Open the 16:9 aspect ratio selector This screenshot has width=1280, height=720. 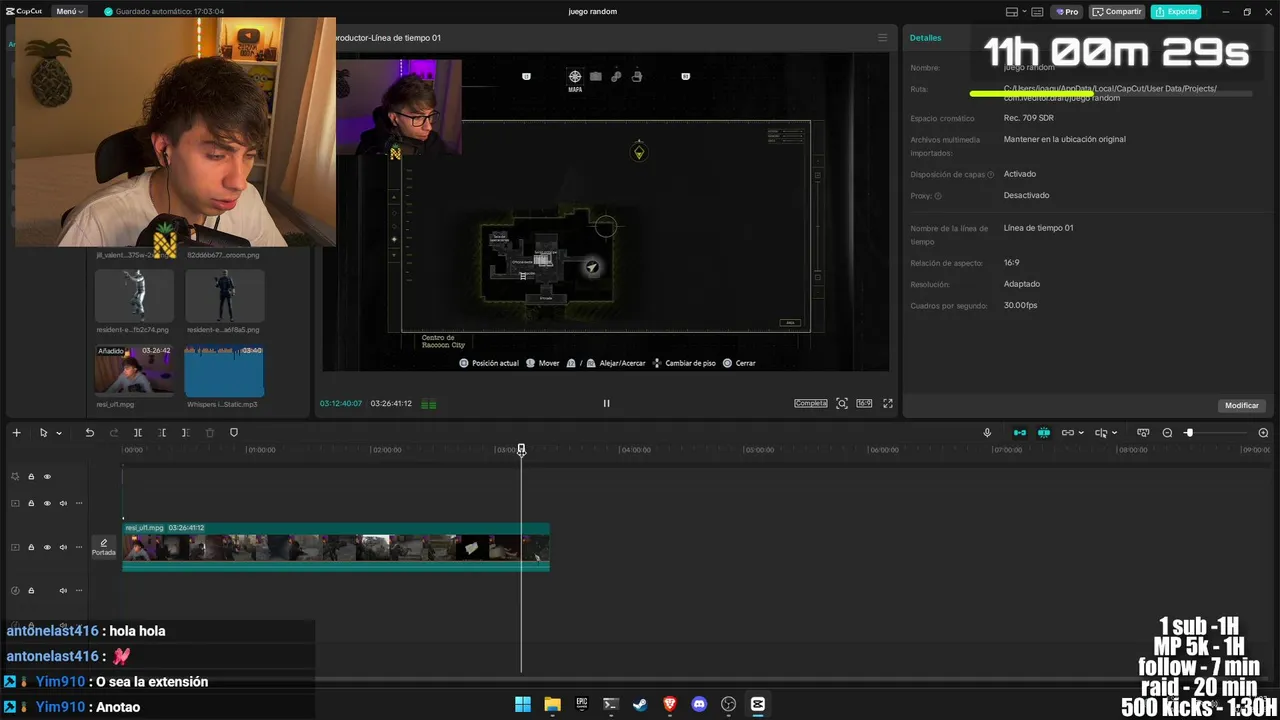point(864,403)
